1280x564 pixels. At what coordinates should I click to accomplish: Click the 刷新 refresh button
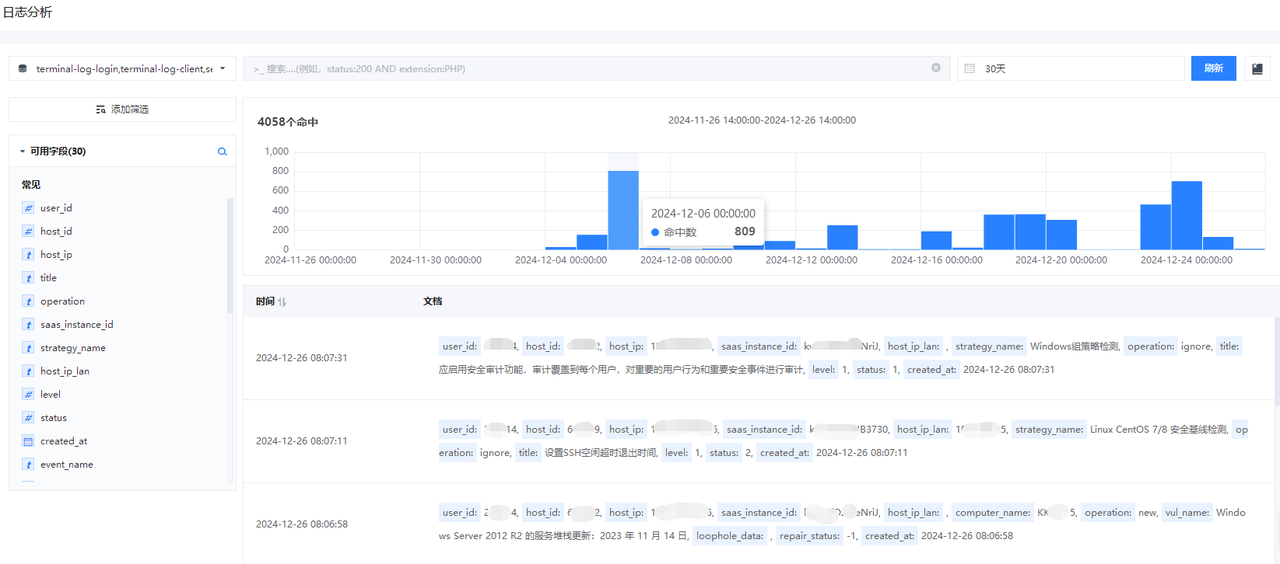(1213, 68)
